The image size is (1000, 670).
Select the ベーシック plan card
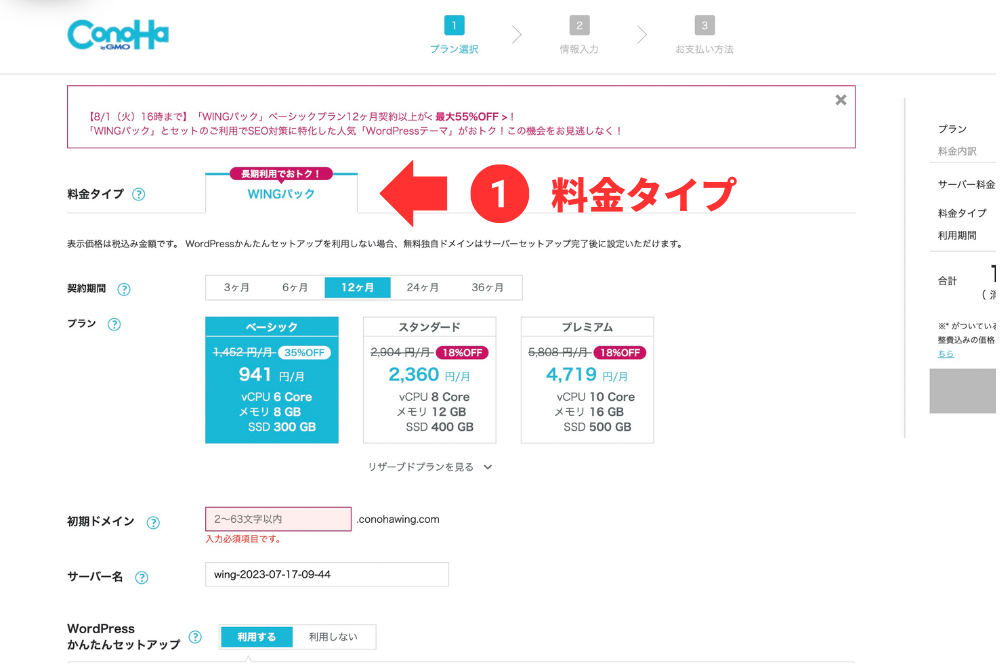pos(272,381)
